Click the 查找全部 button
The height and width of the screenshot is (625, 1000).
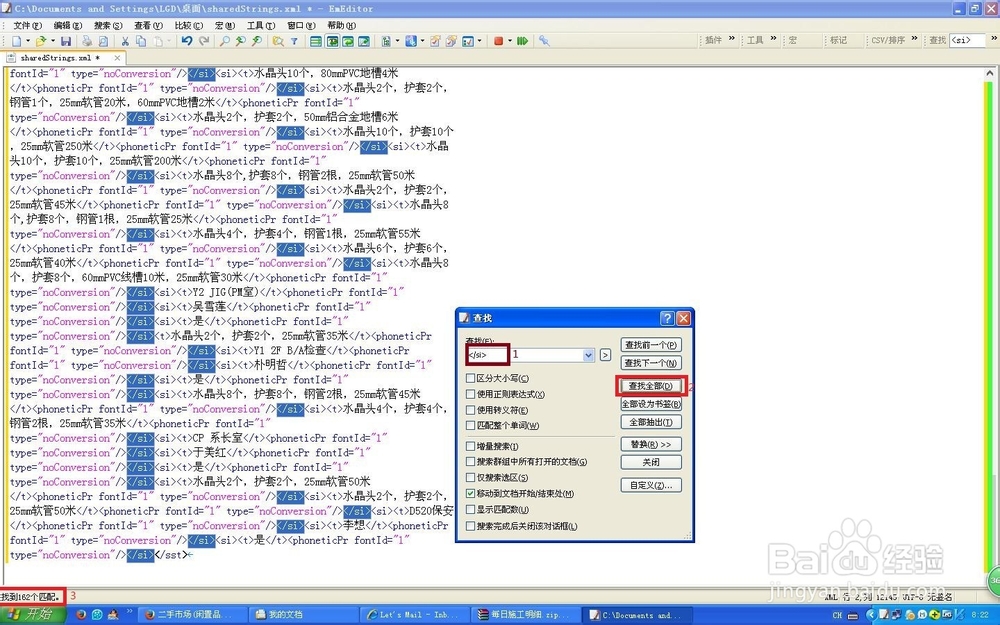pos(652,386)
